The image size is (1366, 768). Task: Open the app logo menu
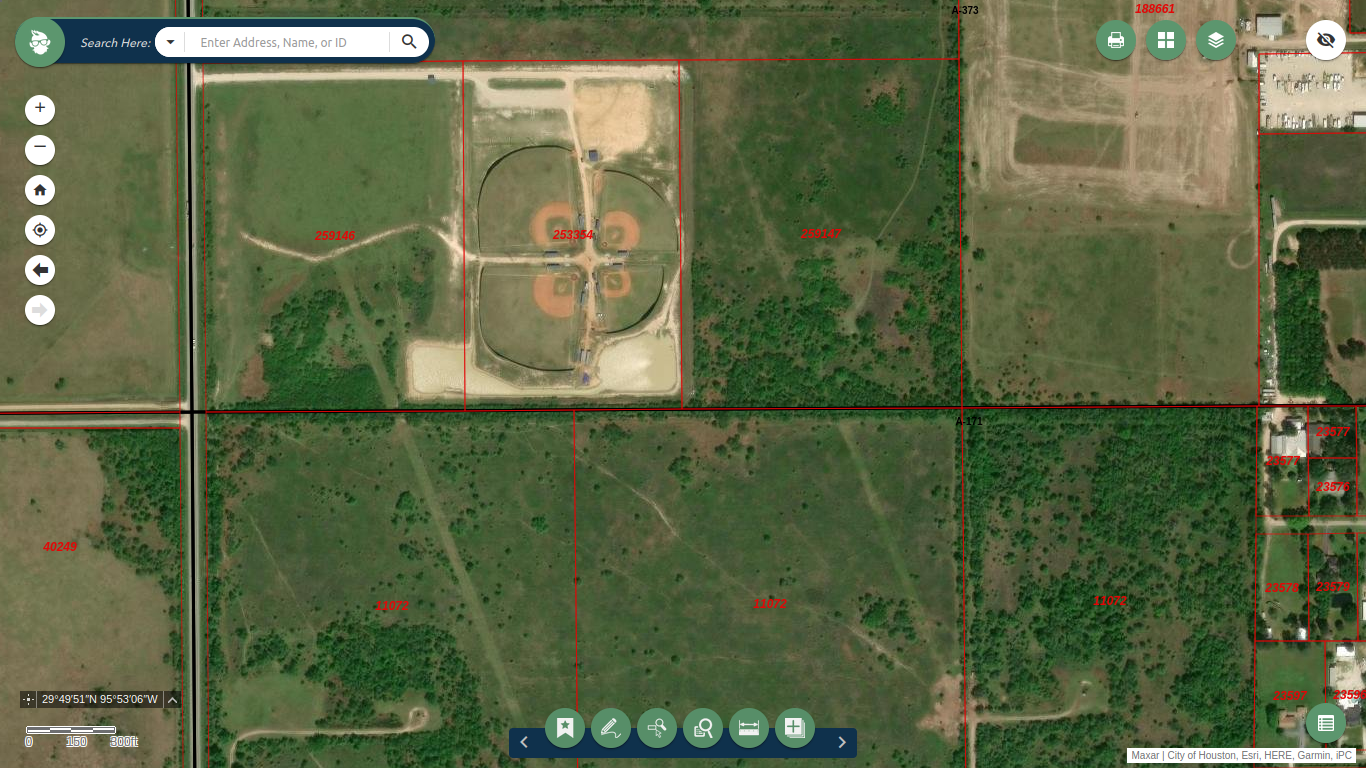pos(40,42)
